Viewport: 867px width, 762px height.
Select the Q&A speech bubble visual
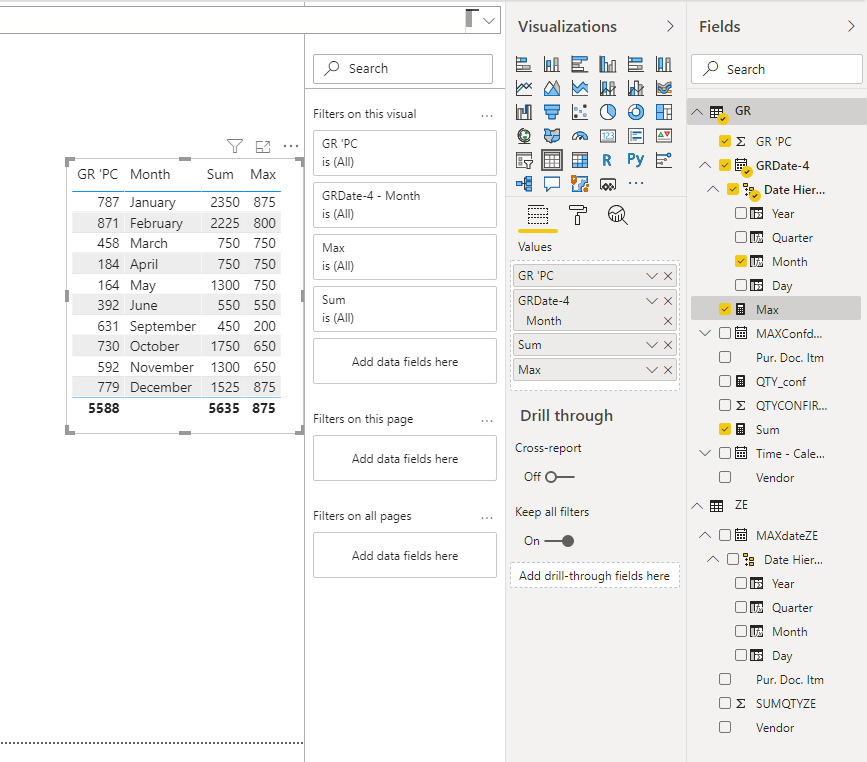point(552,184)
